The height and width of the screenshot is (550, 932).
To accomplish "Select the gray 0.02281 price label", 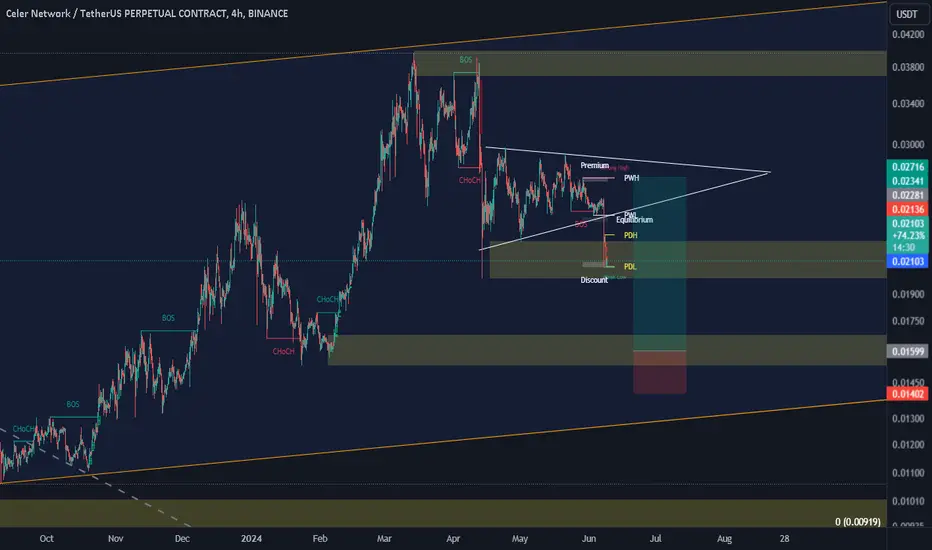I will click(908, 195).
